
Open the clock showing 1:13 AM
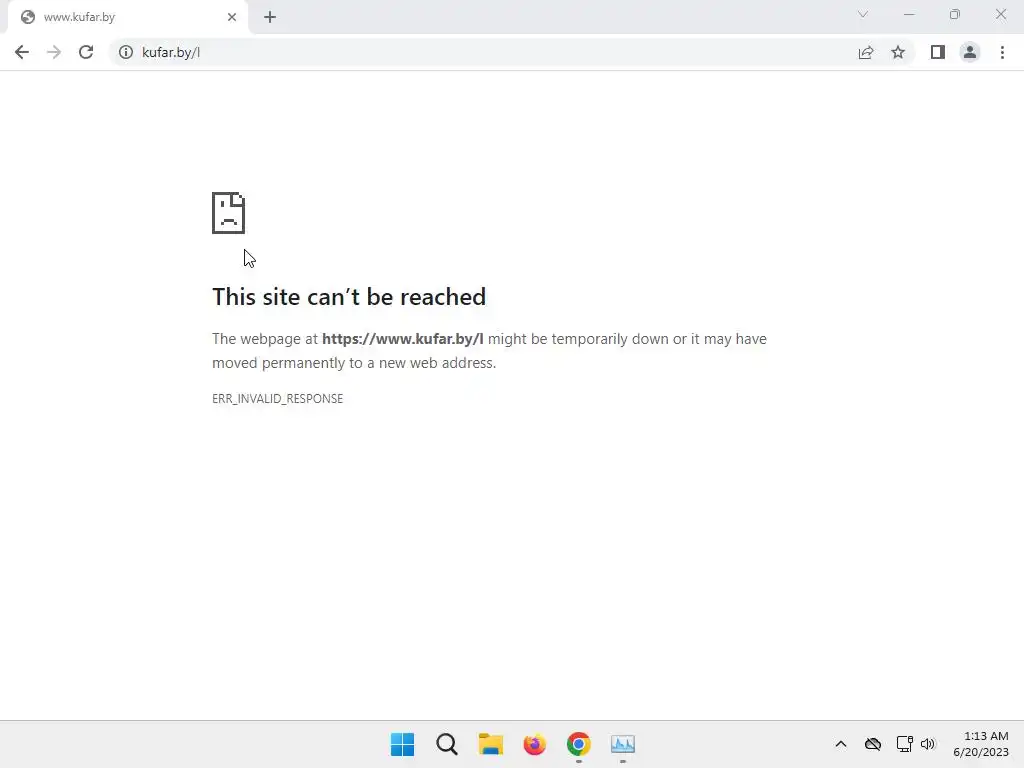(980, 744)
